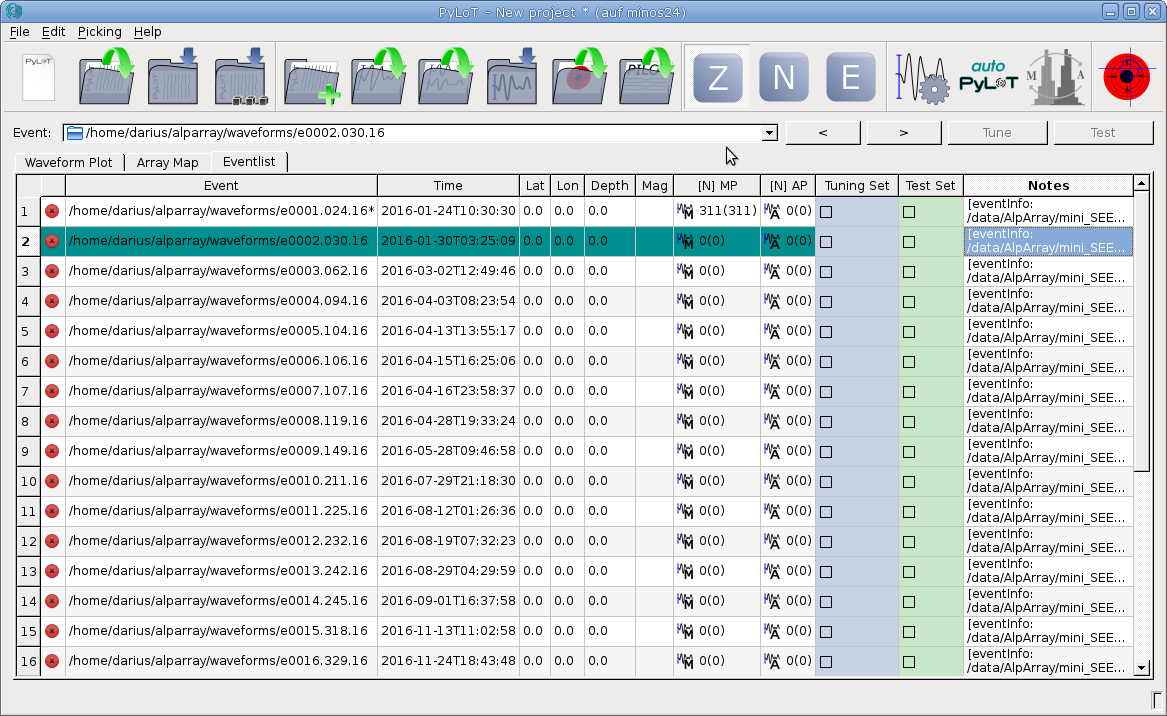Open the Picking menu
Image resolution: width=1167 pixels, height=716 pixels.
pos(99,32)
